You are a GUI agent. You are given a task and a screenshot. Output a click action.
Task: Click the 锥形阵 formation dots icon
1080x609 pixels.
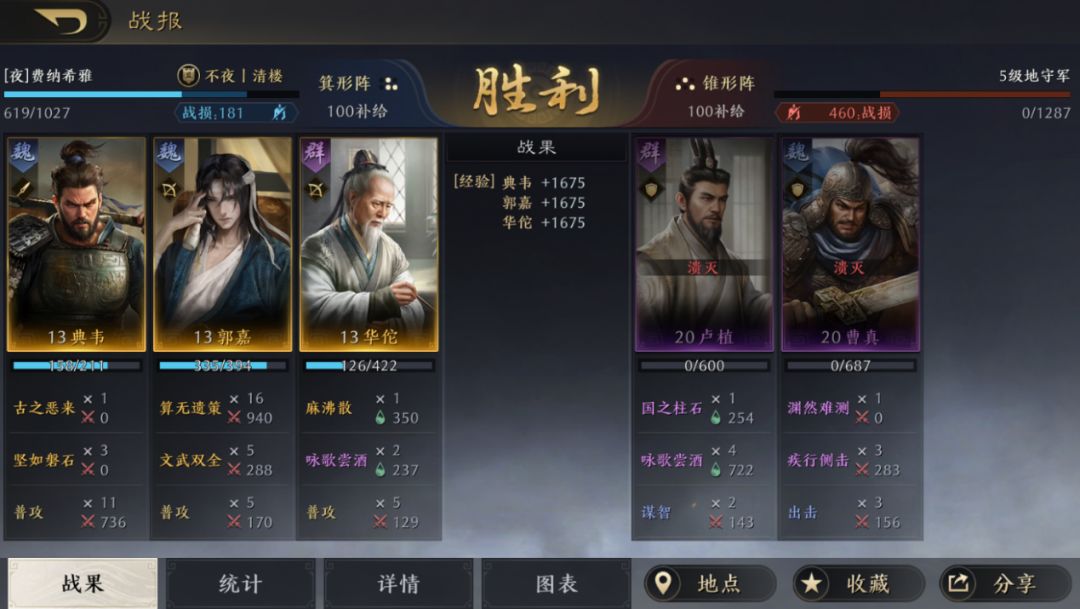[x=684, y=84]
